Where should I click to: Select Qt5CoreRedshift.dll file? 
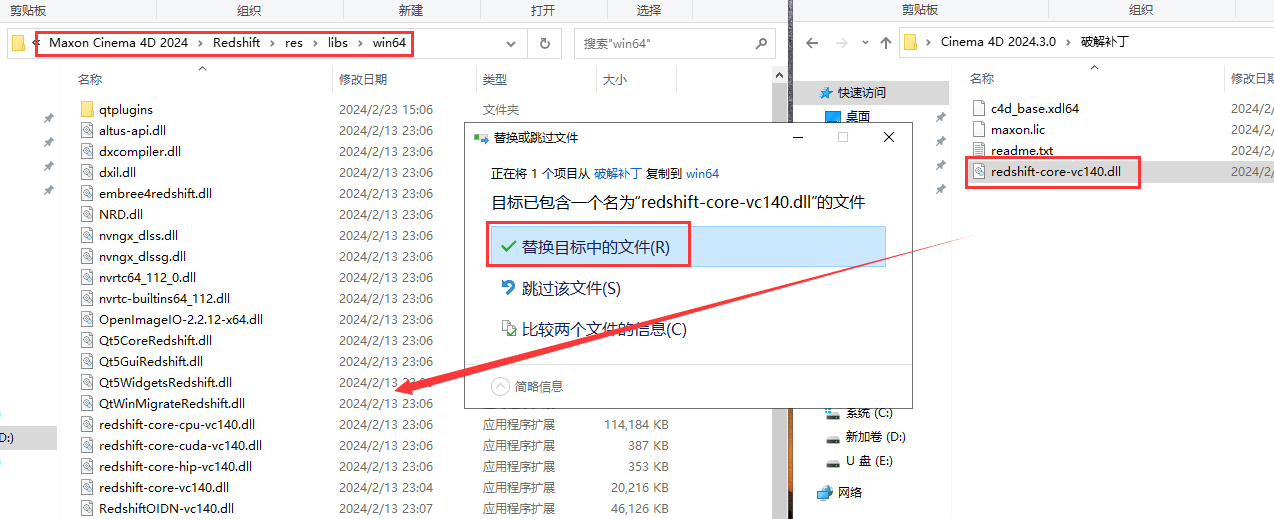point(153,341)
